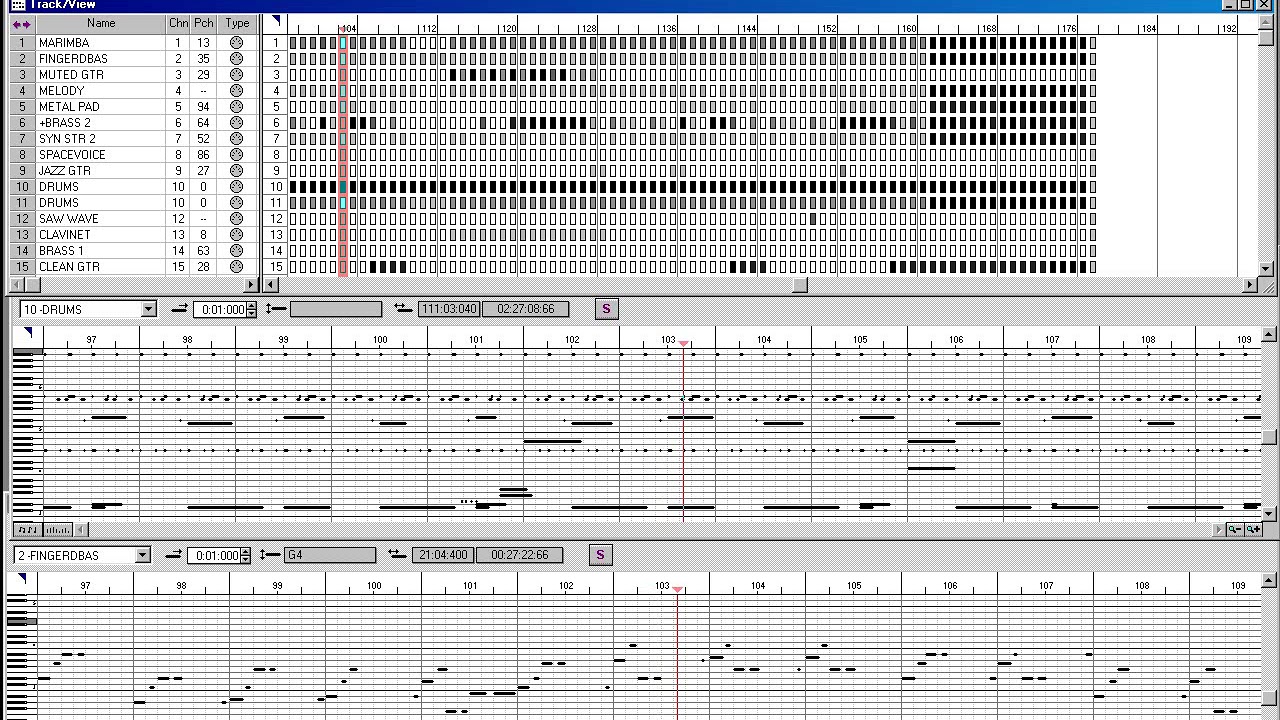Screen dimensions: 1280x720
Task: Click the 111:03:040 position display
Action: [x=449, y=309]
